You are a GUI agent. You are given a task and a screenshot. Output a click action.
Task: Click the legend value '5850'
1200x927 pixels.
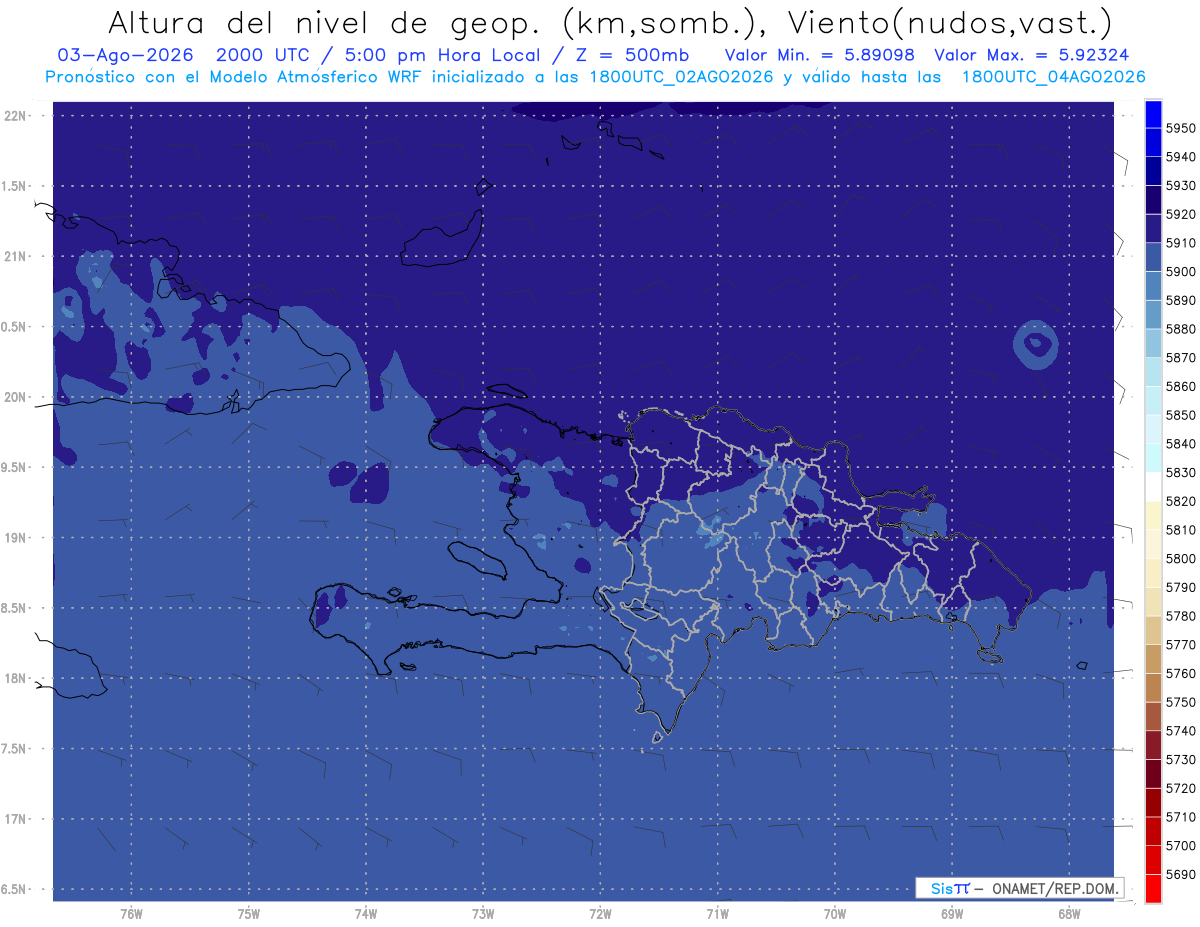[x=1180, y=415]
